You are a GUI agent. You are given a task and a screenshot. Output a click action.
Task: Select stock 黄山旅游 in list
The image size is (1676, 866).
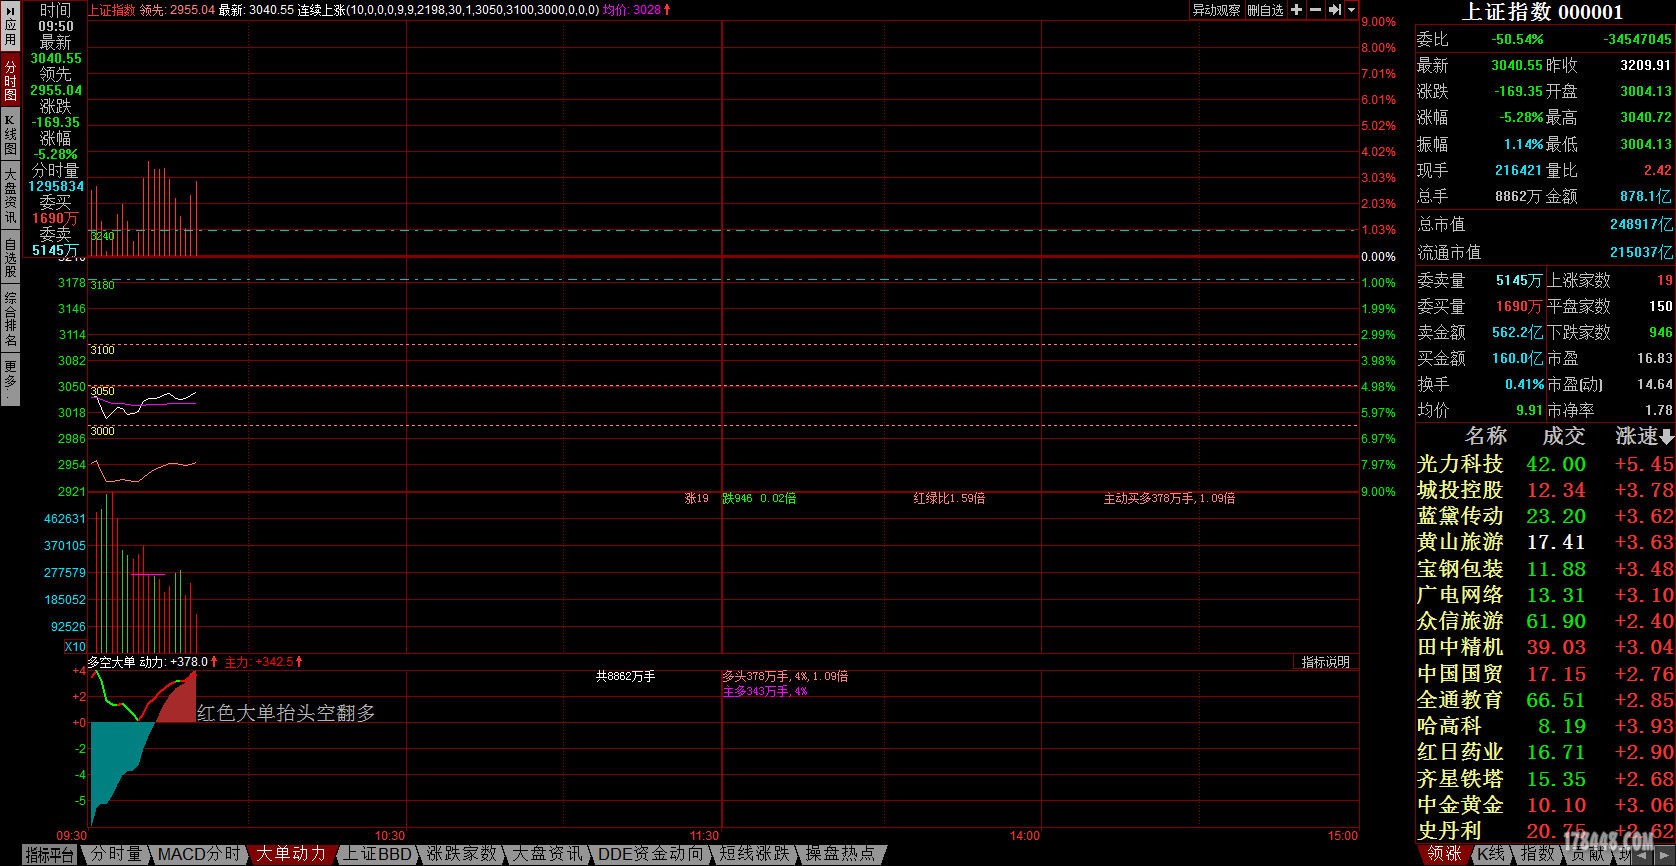tap(1544, 542)
